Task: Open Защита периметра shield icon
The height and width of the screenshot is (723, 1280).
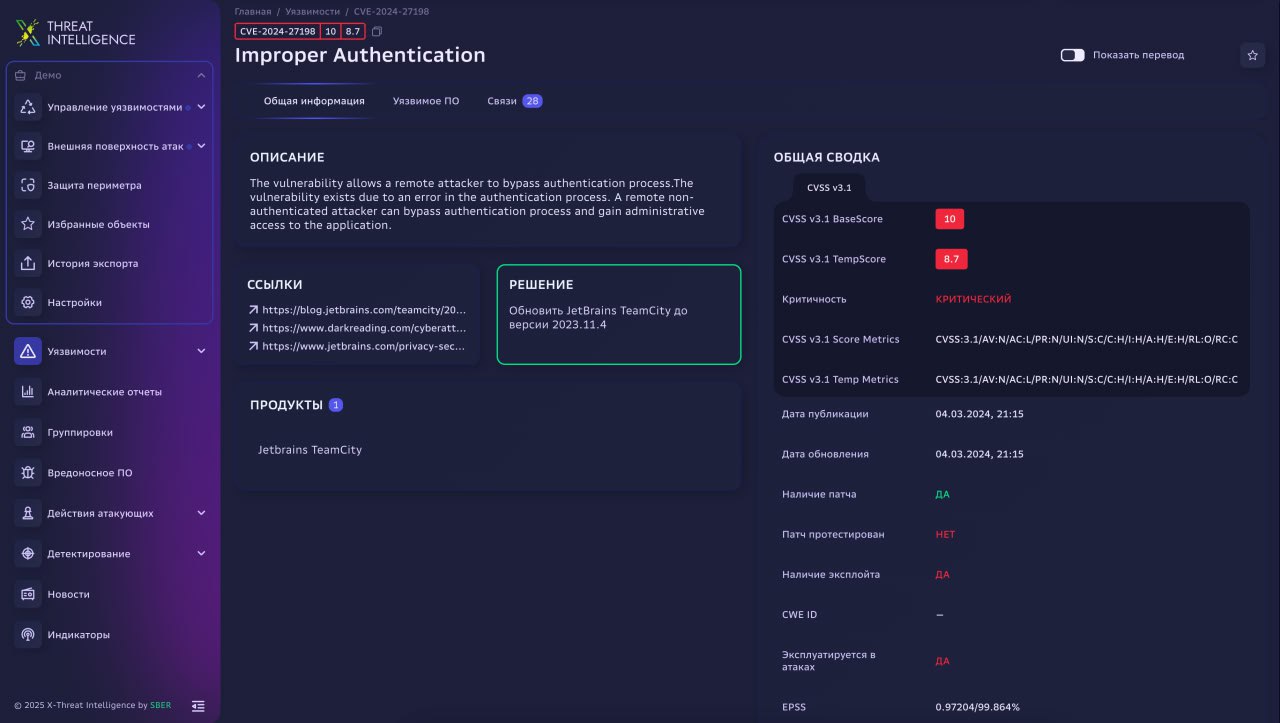Action: pyautogui.click(x=28, y=185)
